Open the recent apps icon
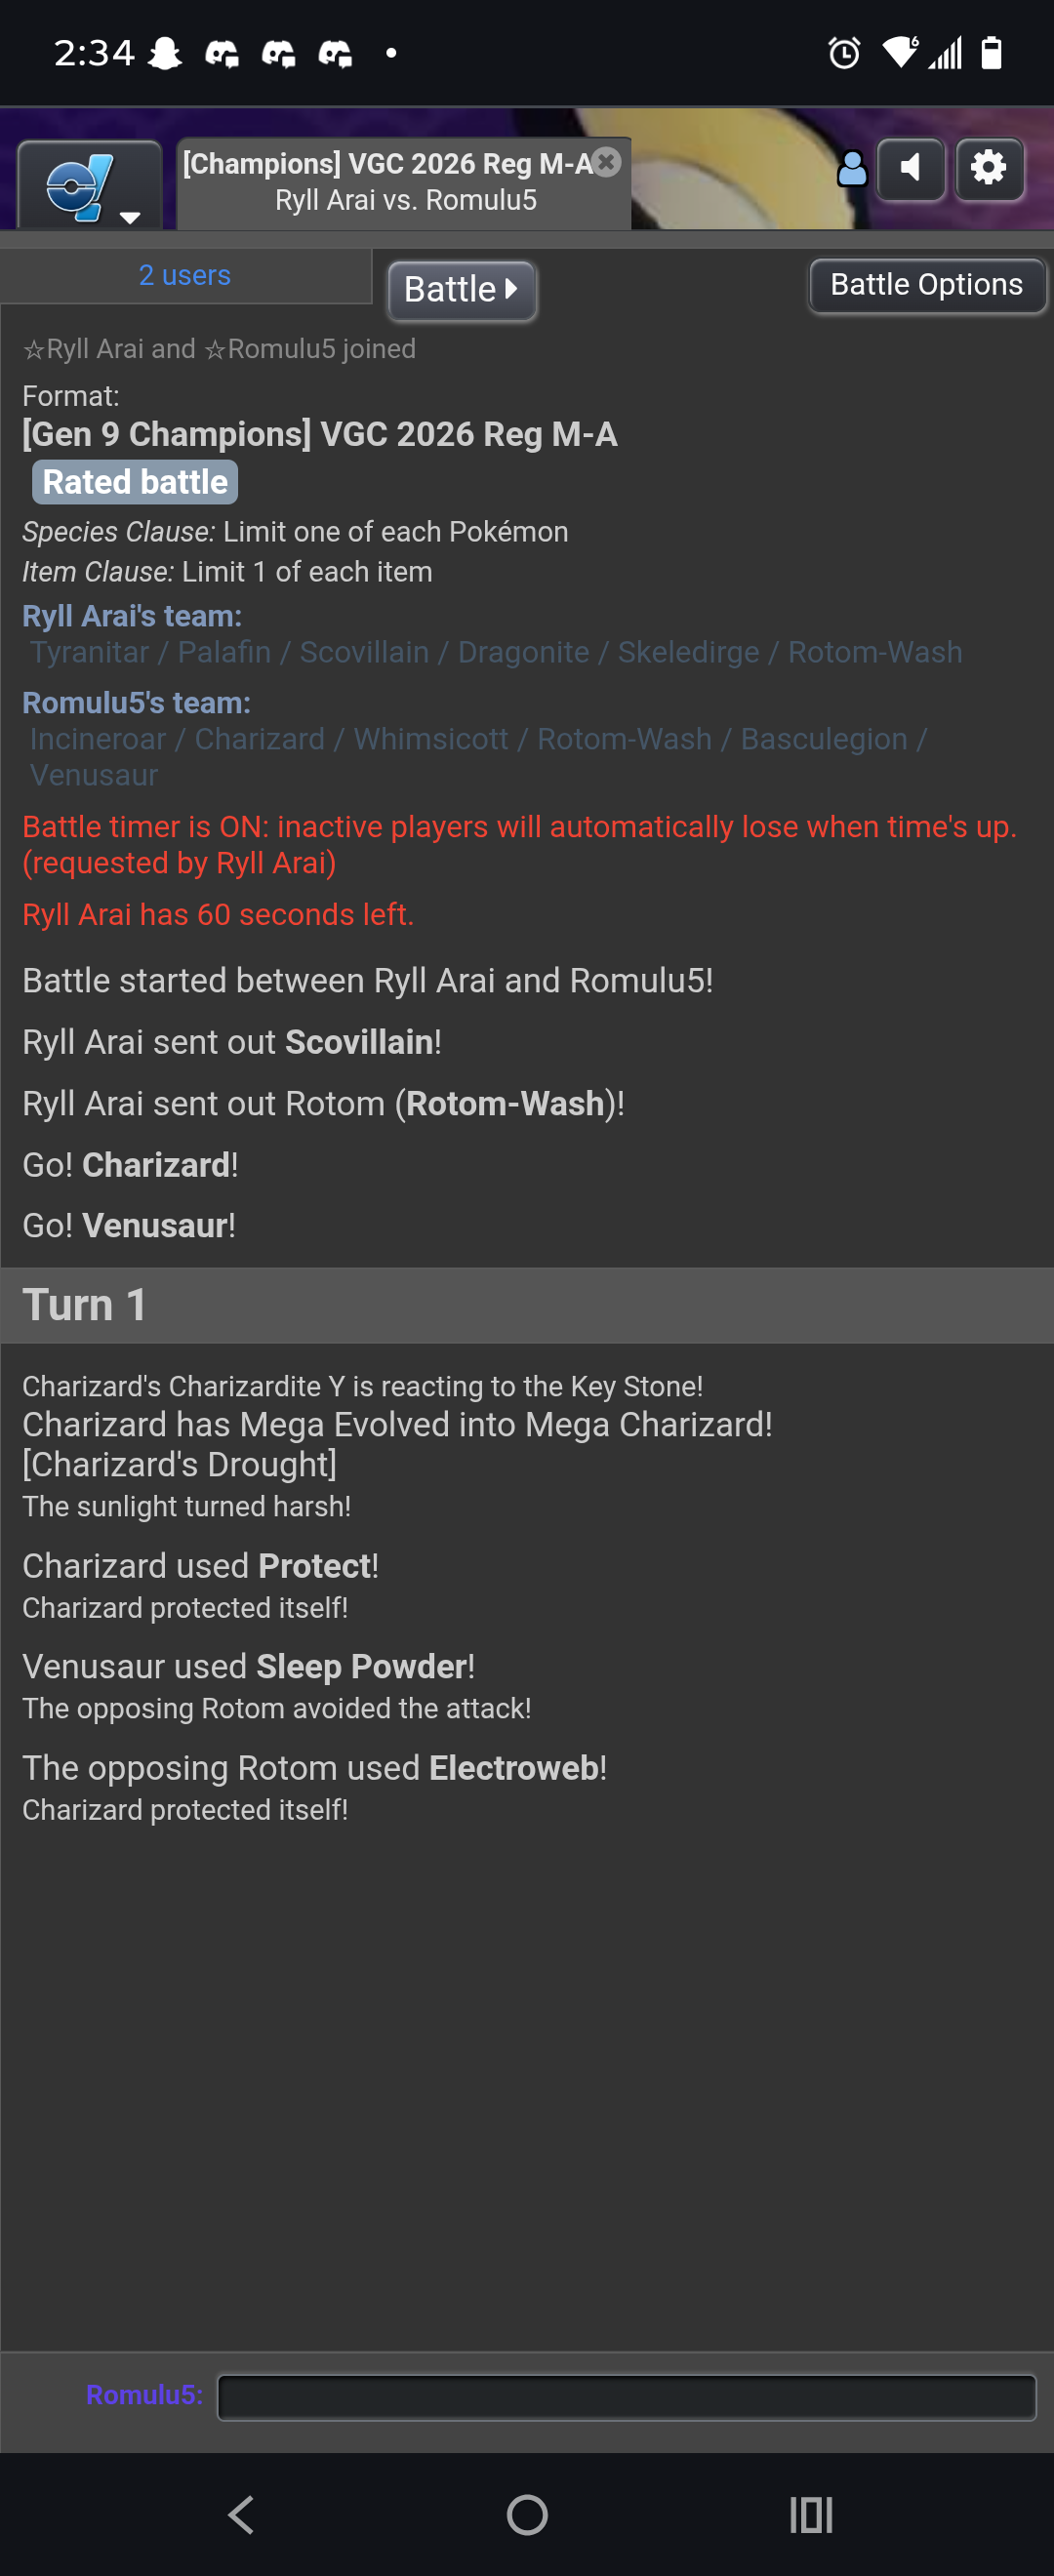This screenshot has width=1054, height=2576. click(811, 2514)
